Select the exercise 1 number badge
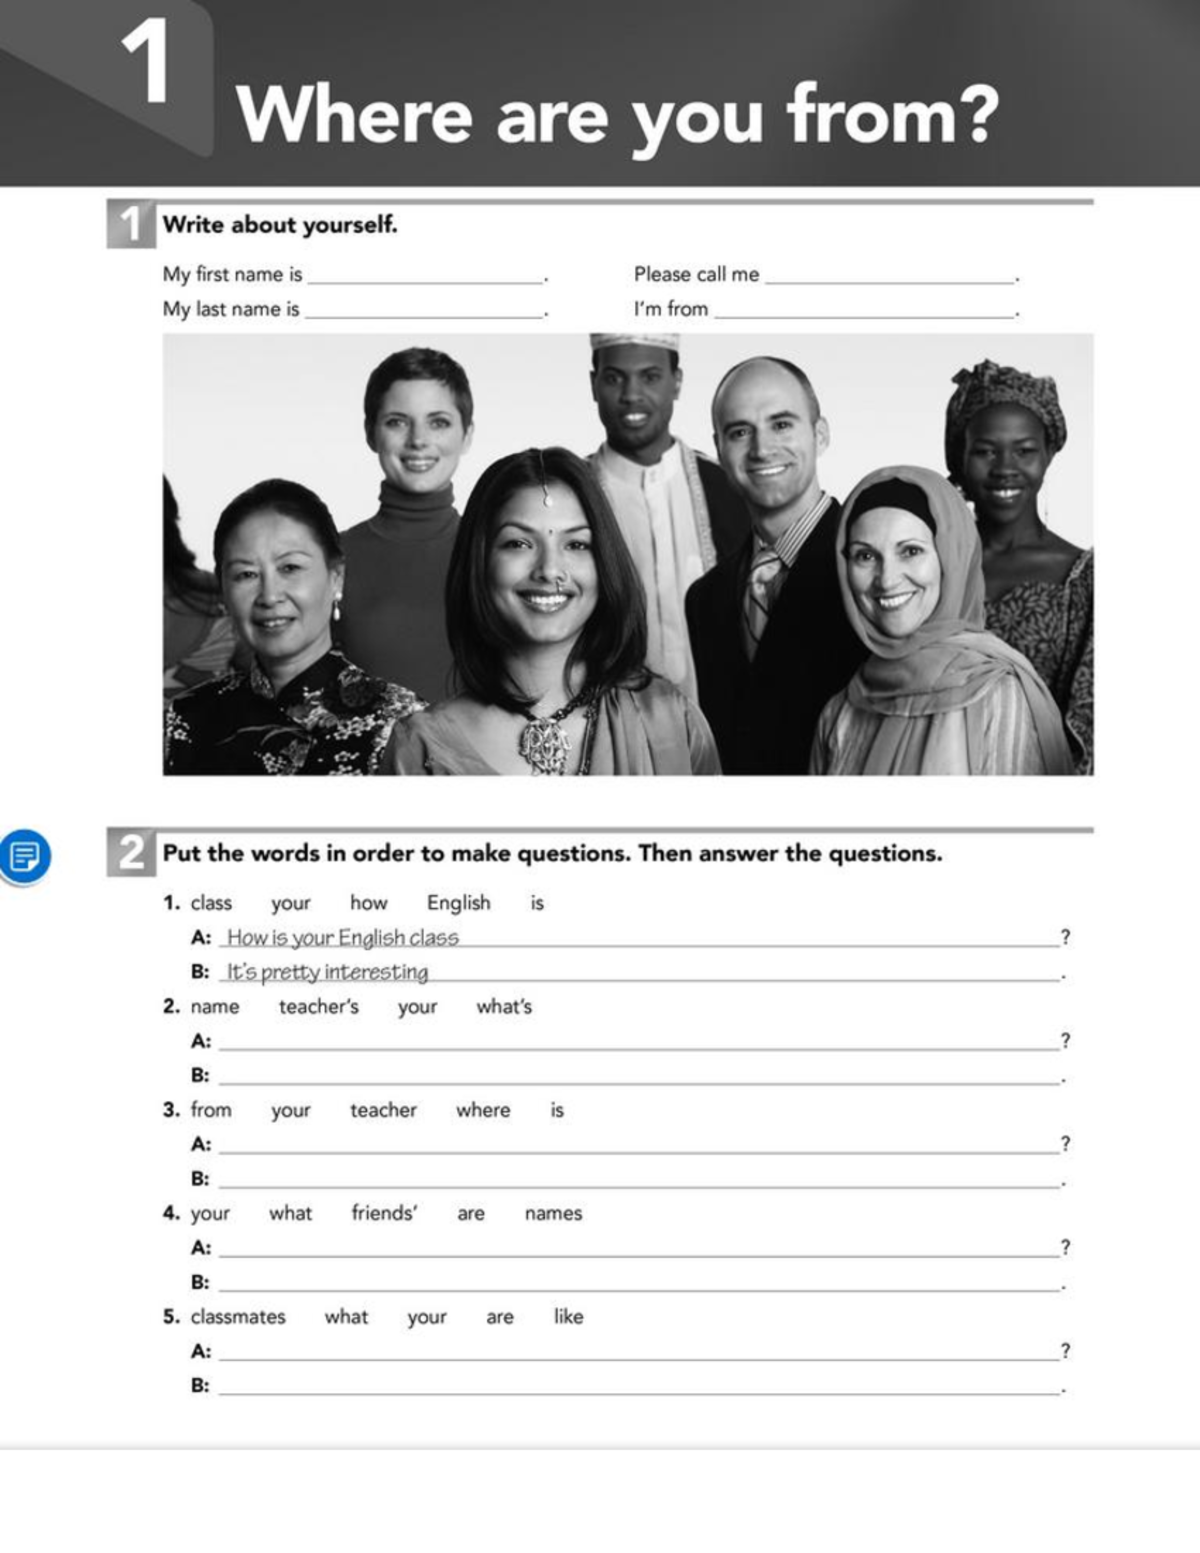Screen dimensions: 1200x1553 (131, 224)
